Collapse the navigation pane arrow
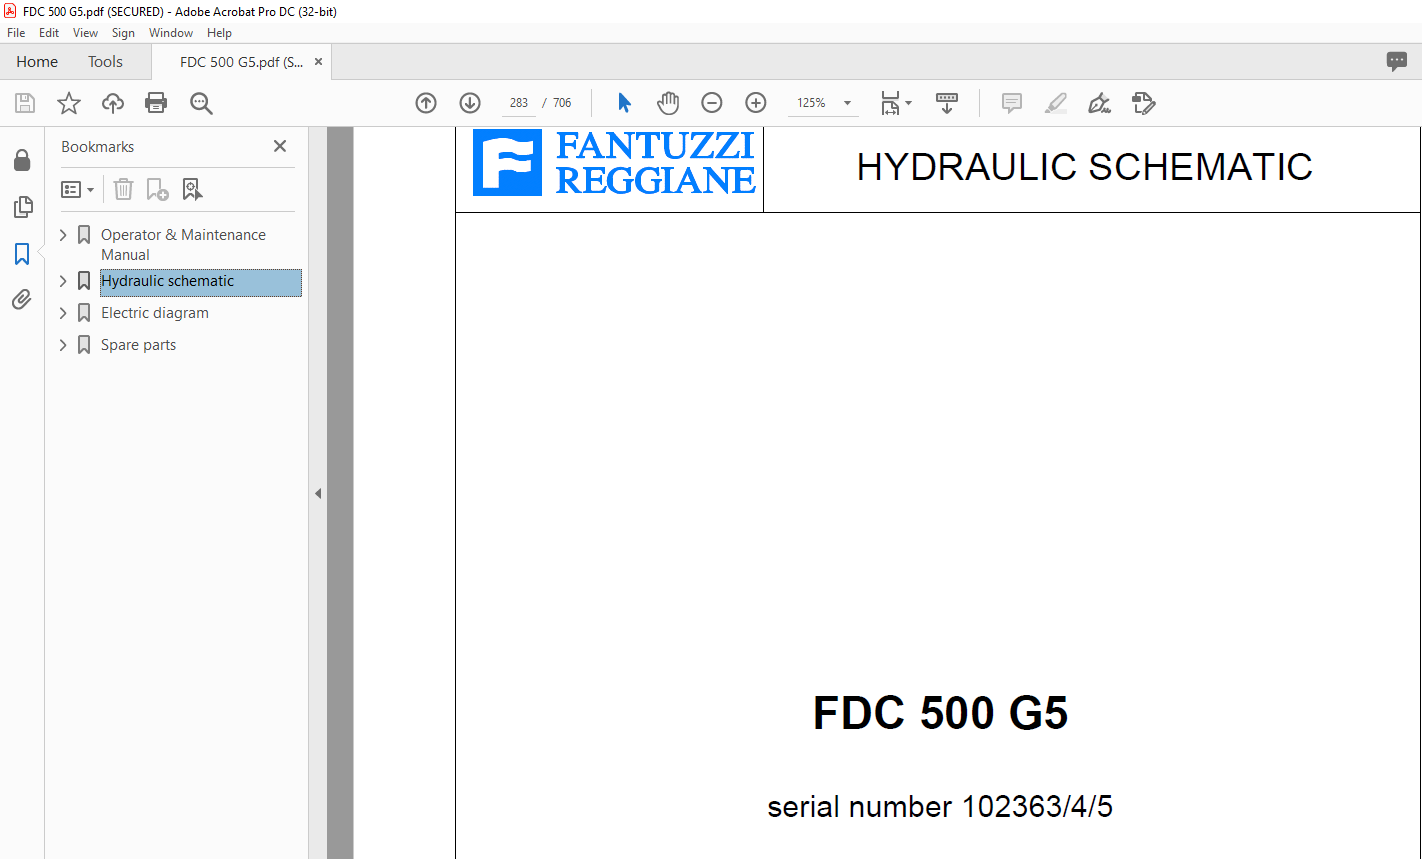 pyautogui.click(x=318, y=493)
